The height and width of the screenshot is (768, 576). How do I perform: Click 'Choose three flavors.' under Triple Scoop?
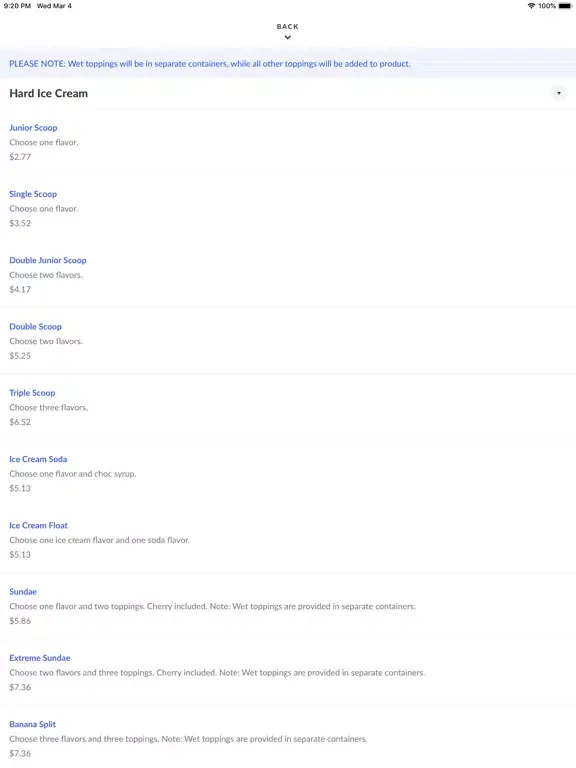pos(48,408)
